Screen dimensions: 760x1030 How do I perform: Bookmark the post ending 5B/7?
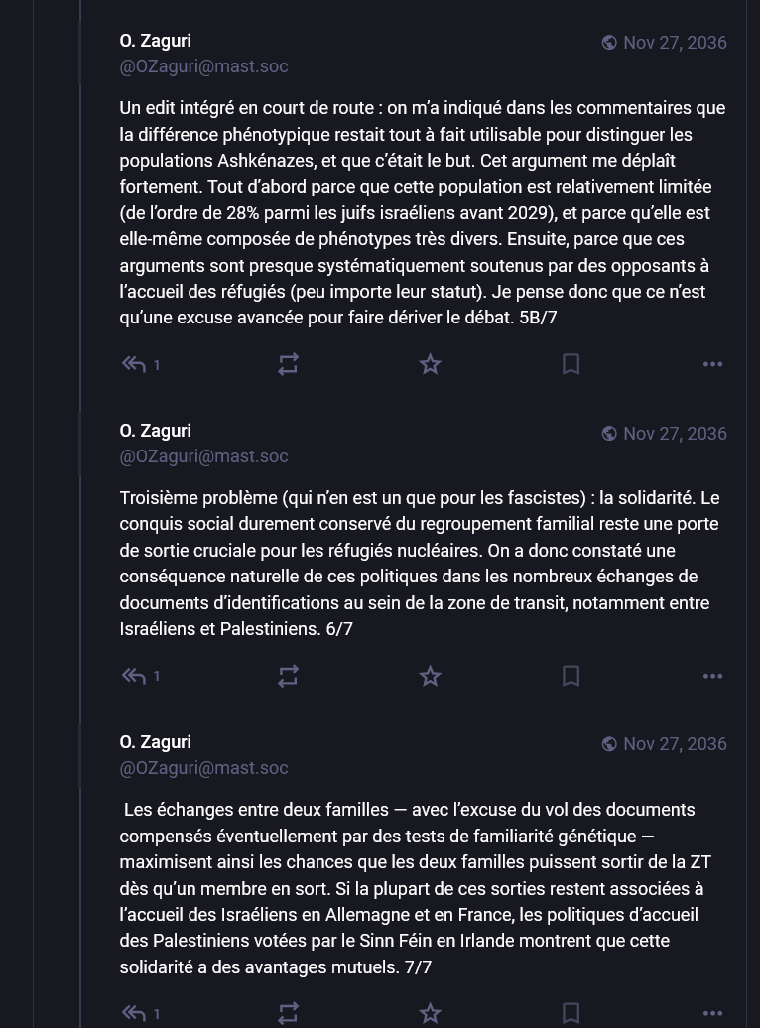571,364
